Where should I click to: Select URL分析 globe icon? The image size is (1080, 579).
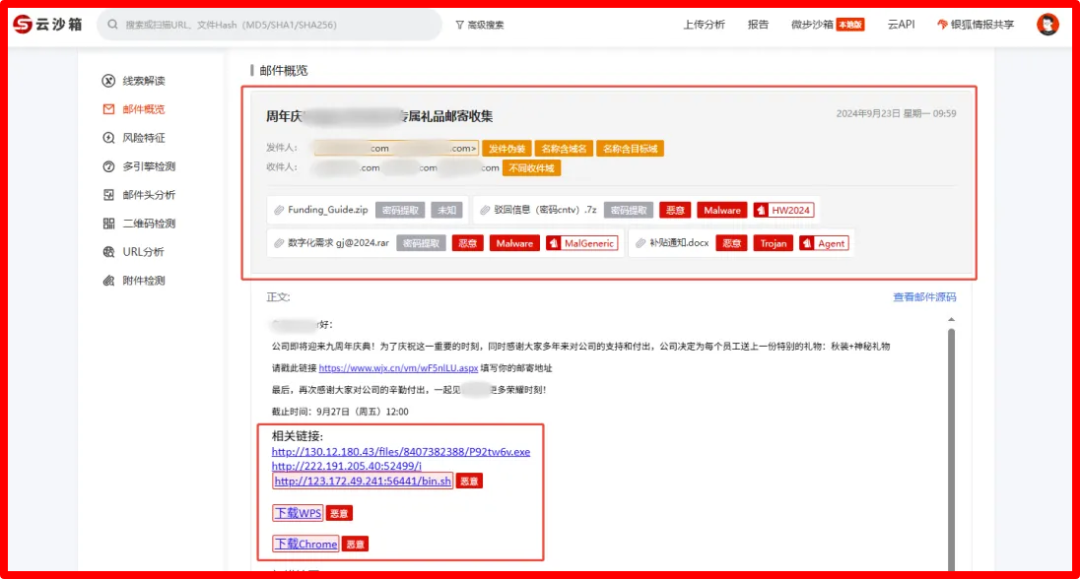[109, 252]
